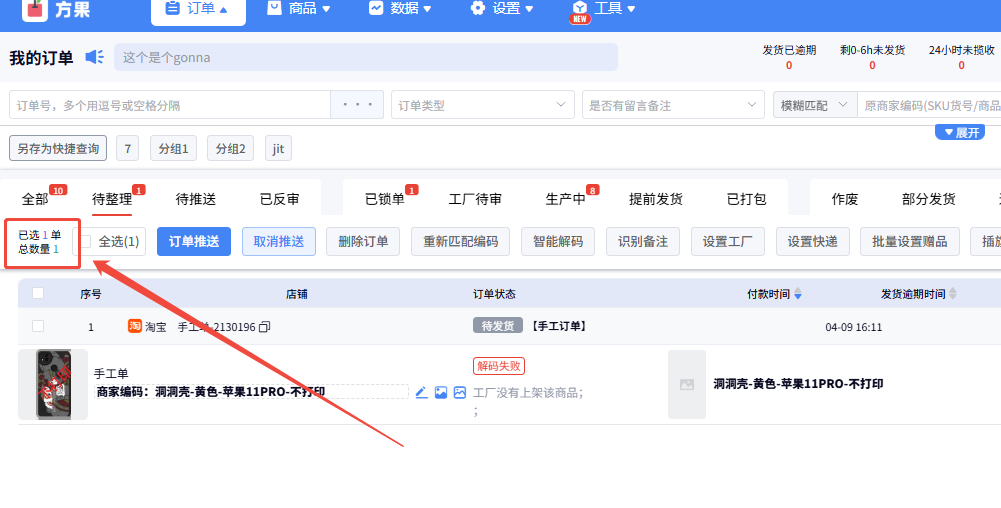Open the 订单 menu
This screenshot has width=1001, height=508.
click(199, 10)
